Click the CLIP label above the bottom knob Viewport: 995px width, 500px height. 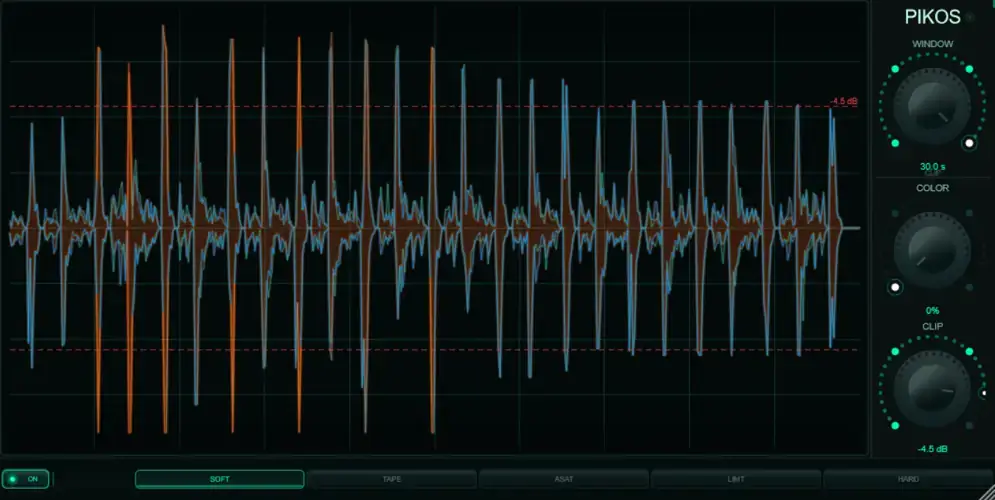(932, 326)
